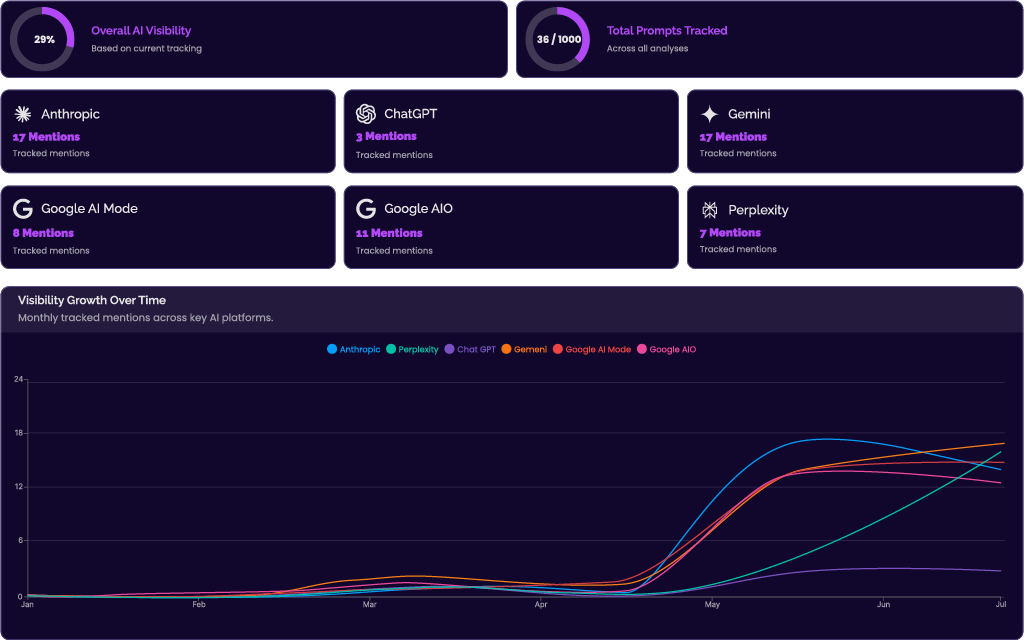
Task: Click the Perplexity logo icon
Action: coord(709,210)
